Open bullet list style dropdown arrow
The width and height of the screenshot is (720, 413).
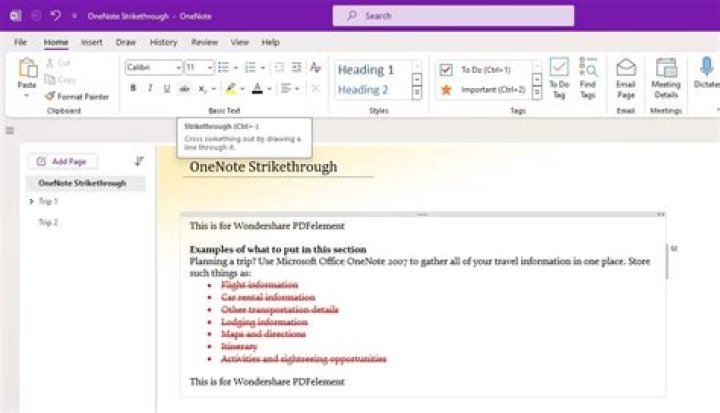coord(236,68)
